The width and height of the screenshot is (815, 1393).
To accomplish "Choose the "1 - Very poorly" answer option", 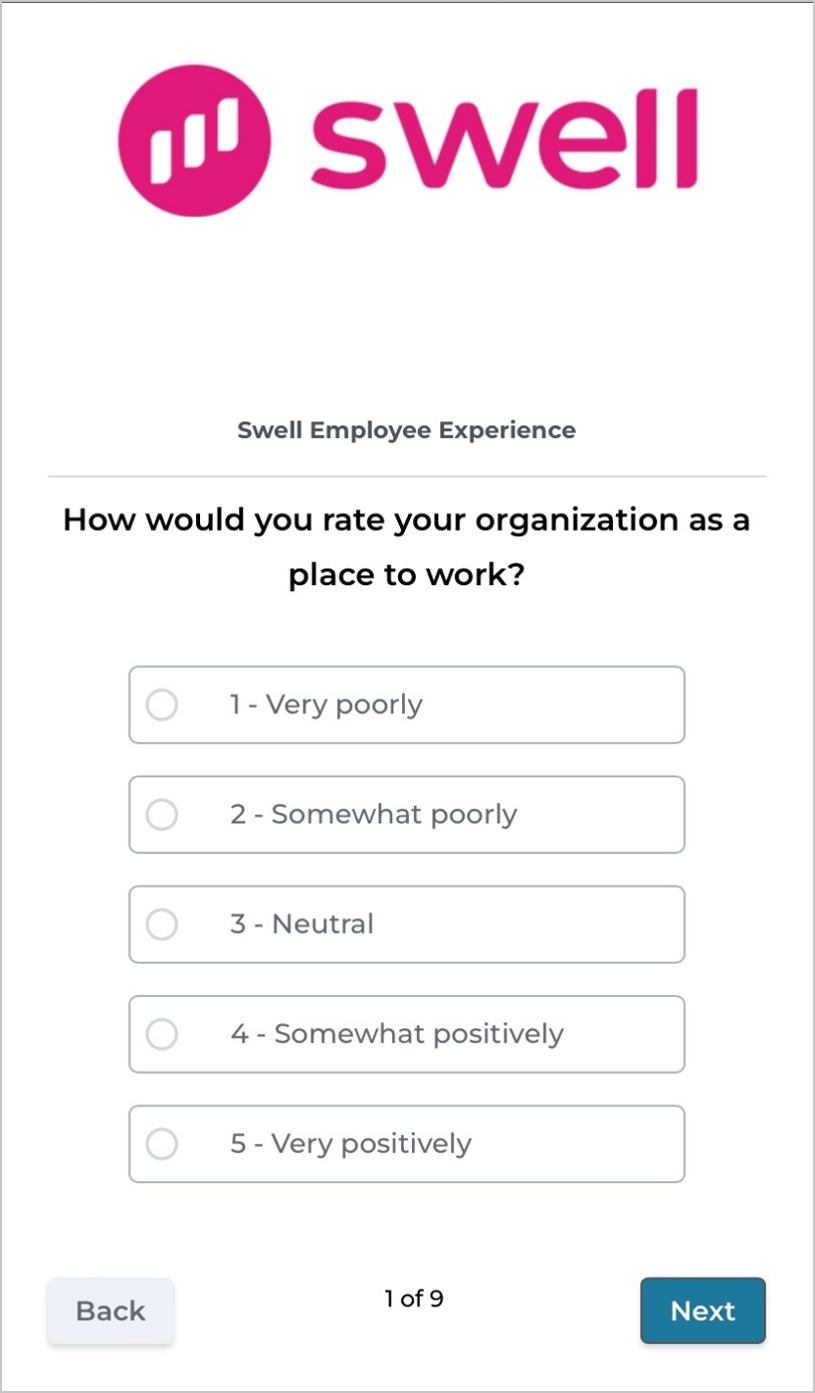I will tap(406, 704).
